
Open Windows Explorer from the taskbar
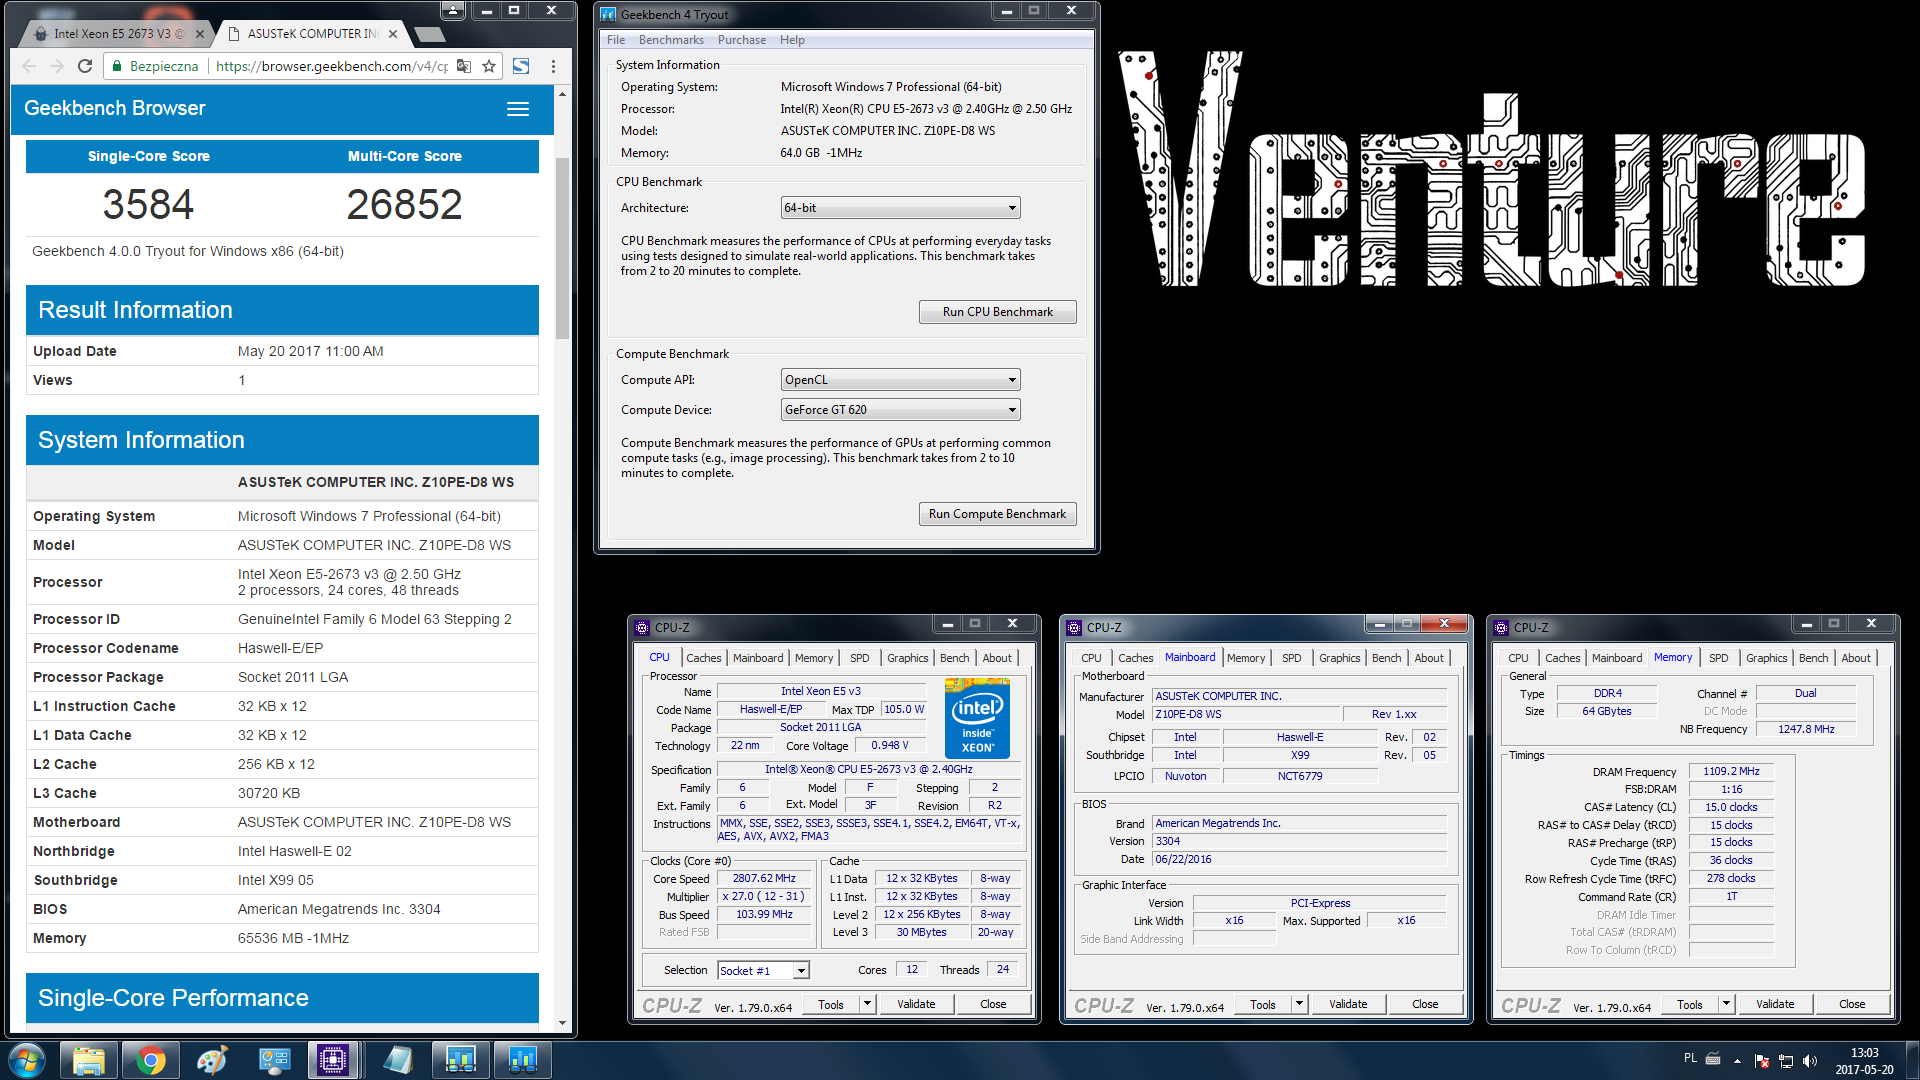coord(89,1060)
